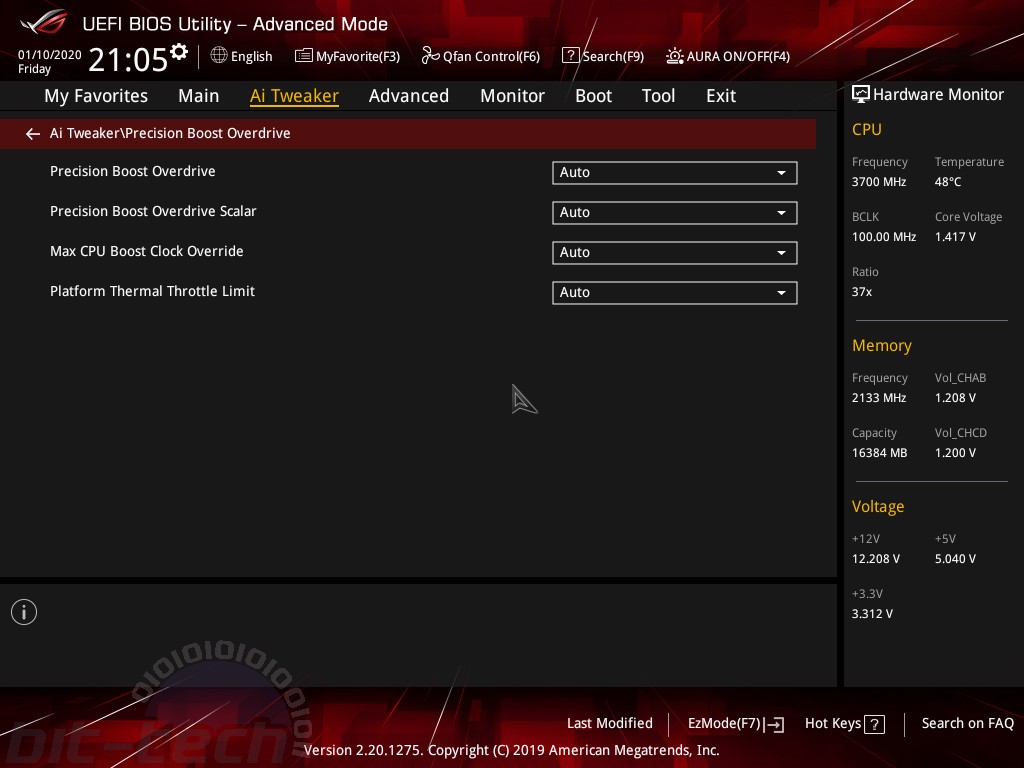
Task: Open the Boot tab
Action: point(593,96)
